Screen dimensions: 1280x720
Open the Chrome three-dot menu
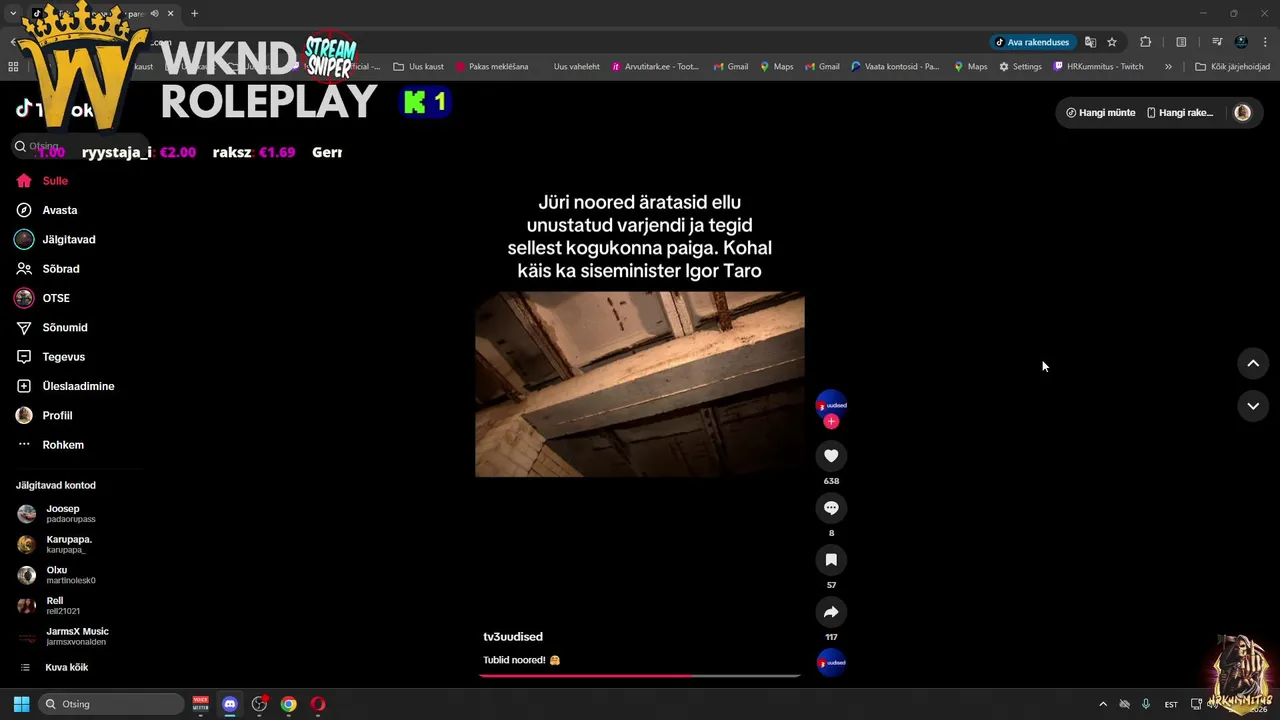point(1265,42)
